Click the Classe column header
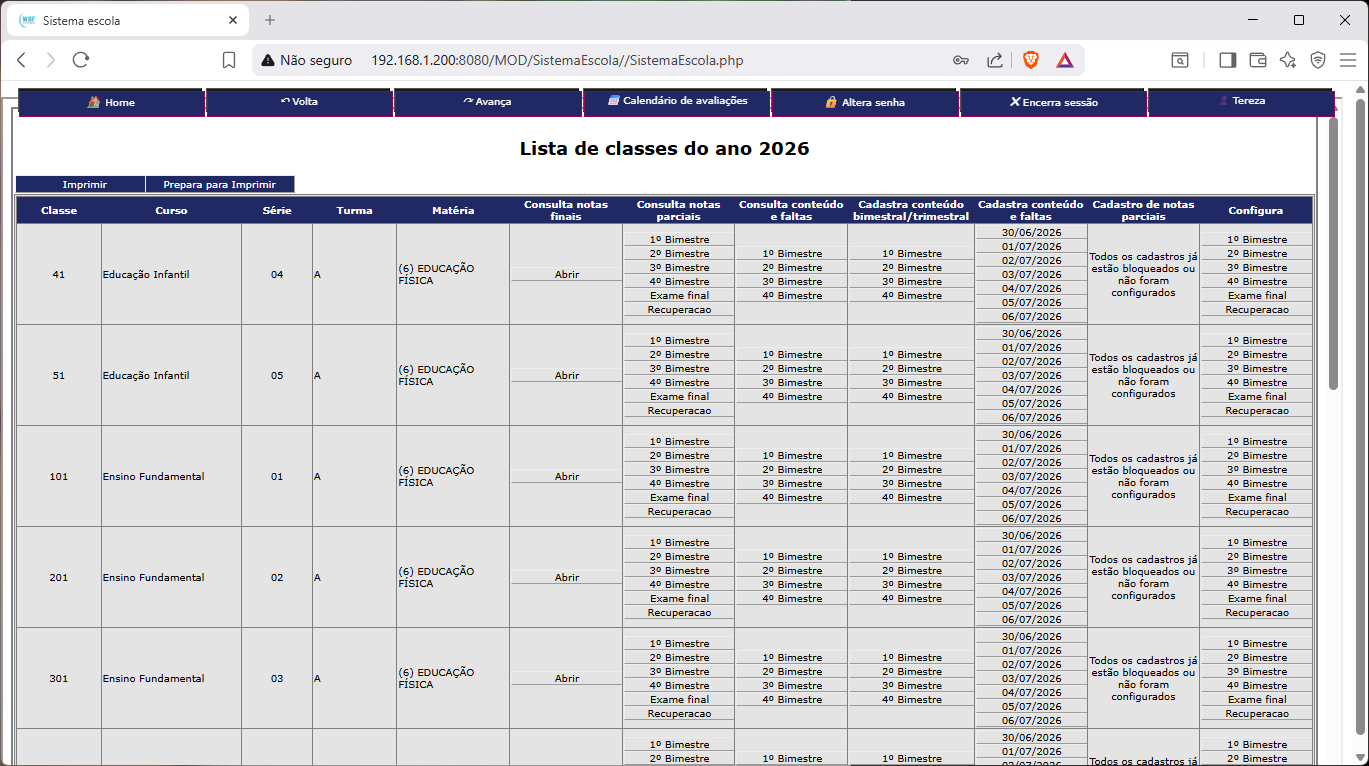 pyautogui.click(x=59, y=210)
